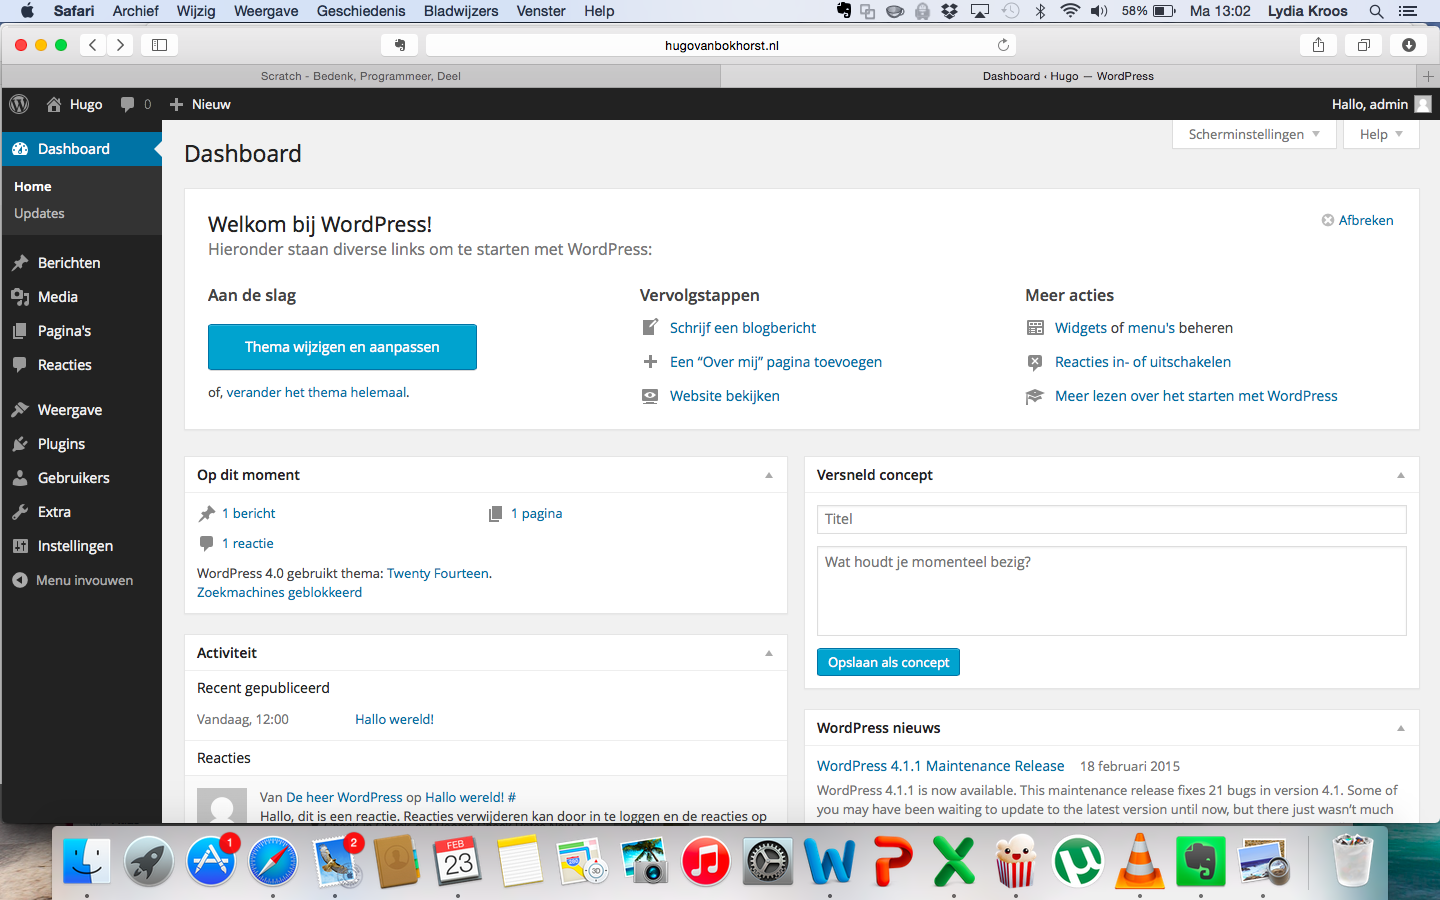Image resolution: width=1440 pixels, height=900 pixels.
Task: Click the Safari share button
Action: [1318, 45]
